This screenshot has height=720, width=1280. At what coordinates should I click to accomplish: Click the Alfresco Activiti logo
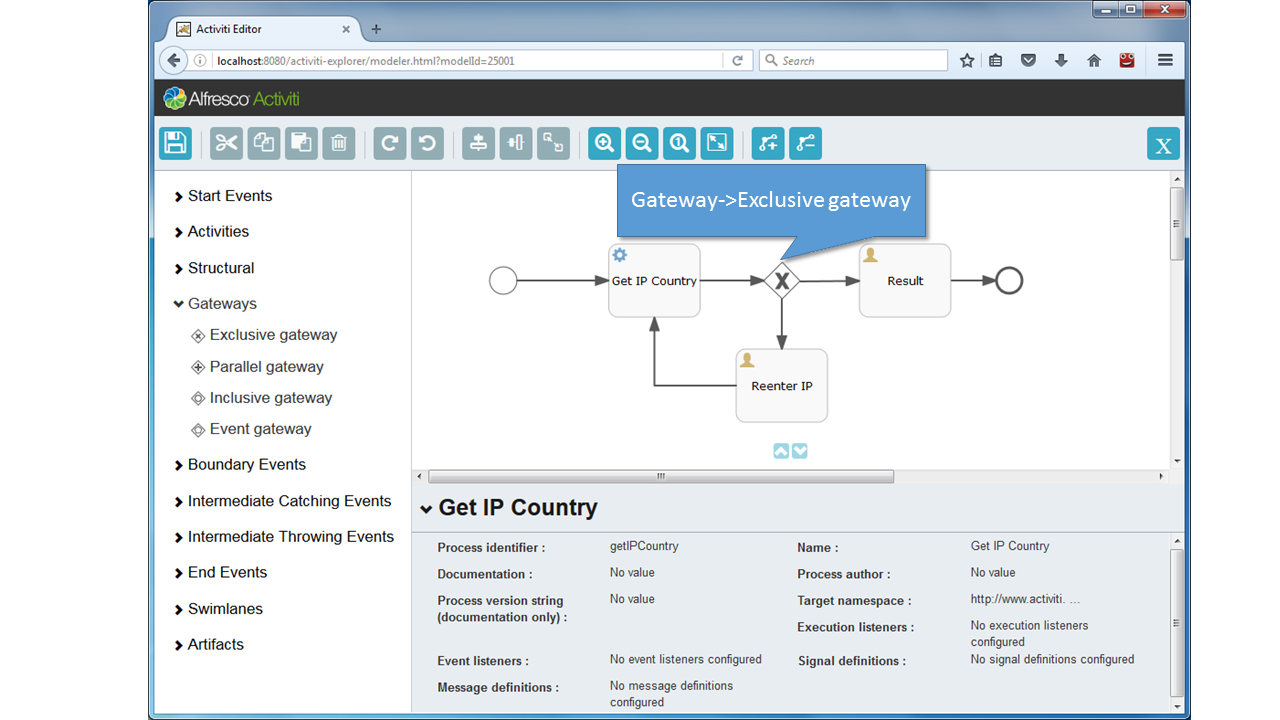231,98
